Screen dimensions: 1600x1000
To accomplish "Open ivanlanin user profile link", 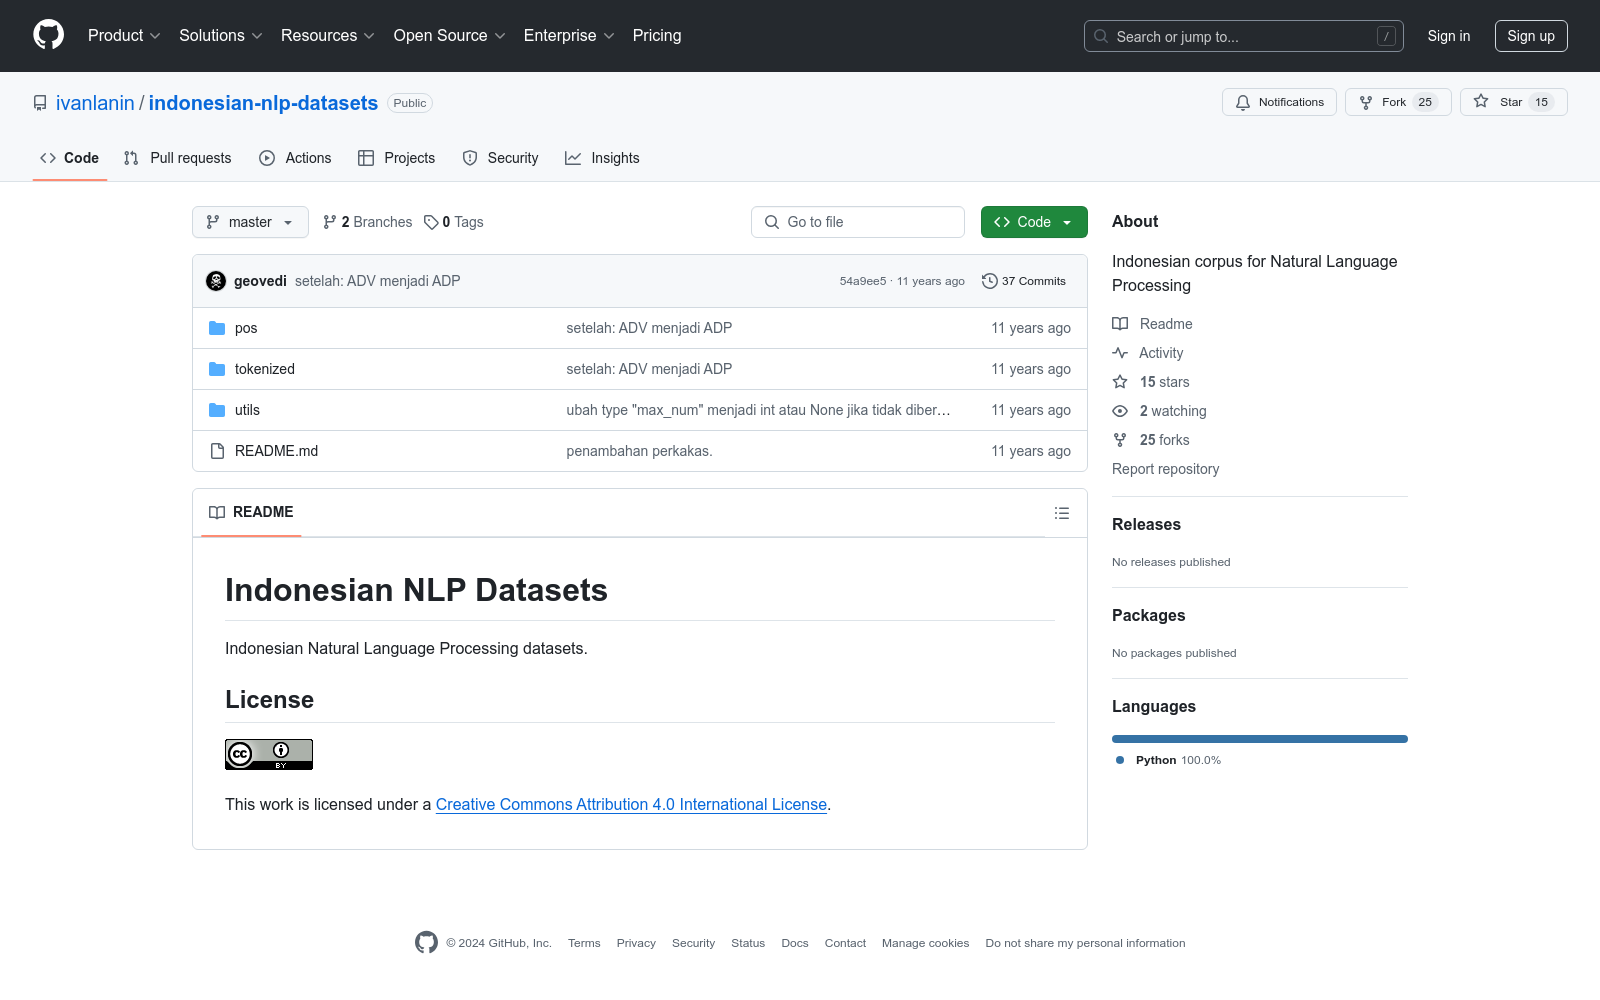I will pos(95,103).
